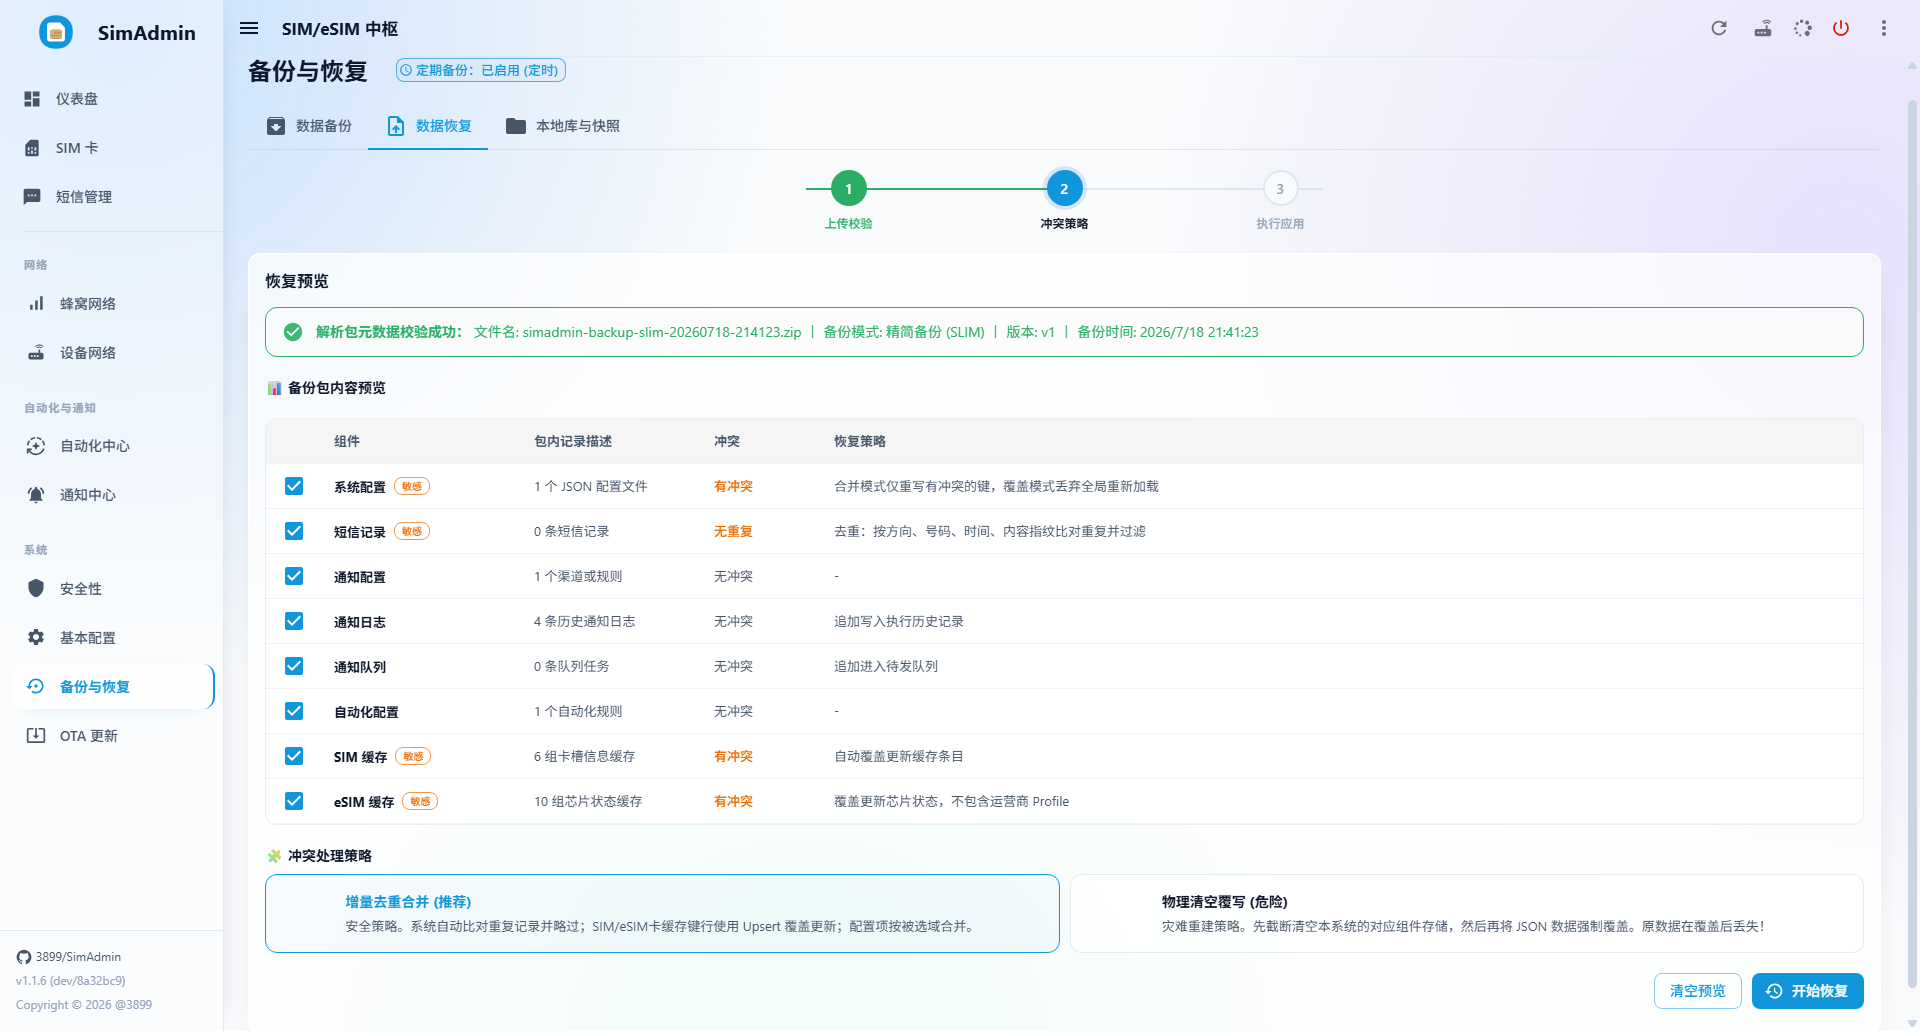Go to 通知中心 page
This screenshot has width=1920, height=1031.
(111, 495)
